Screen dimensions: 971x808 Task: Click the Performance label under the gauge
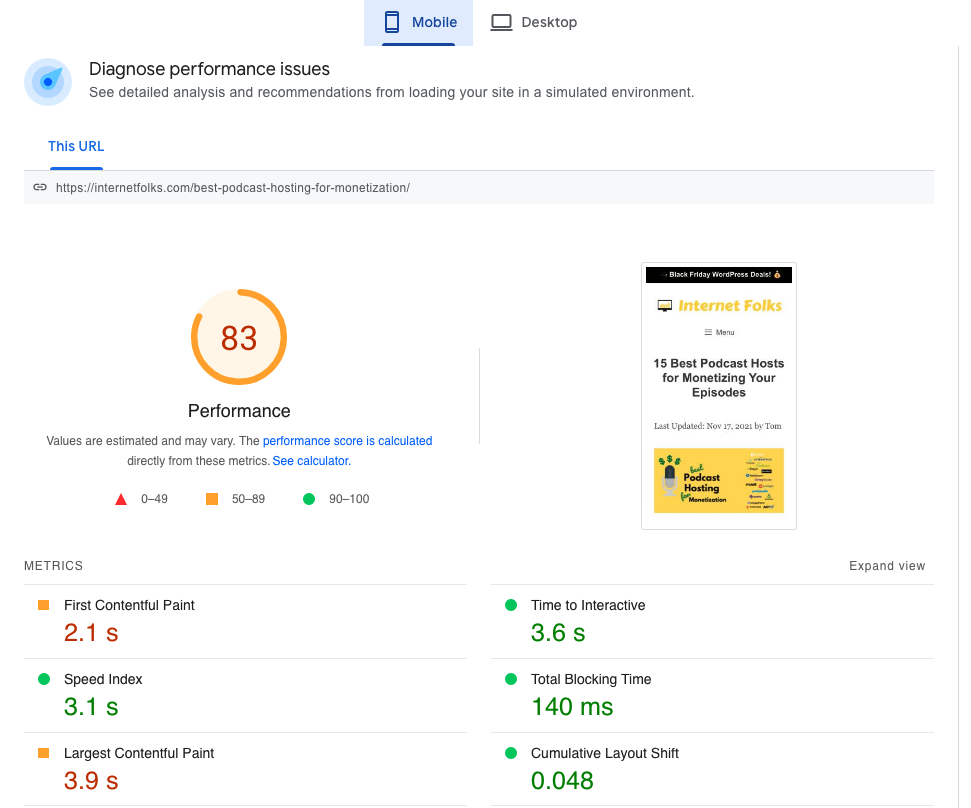(x=239, y=411)
